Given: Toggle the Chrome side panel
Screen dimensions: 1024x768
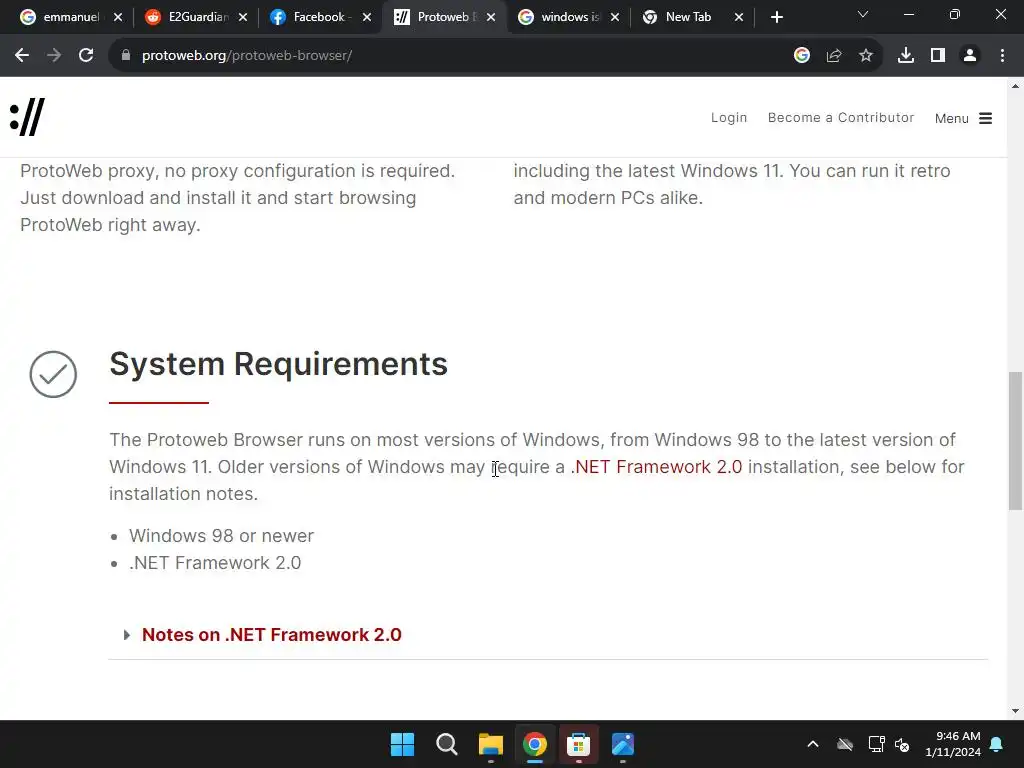Looking at the screenshot, I should click(938, 56).
